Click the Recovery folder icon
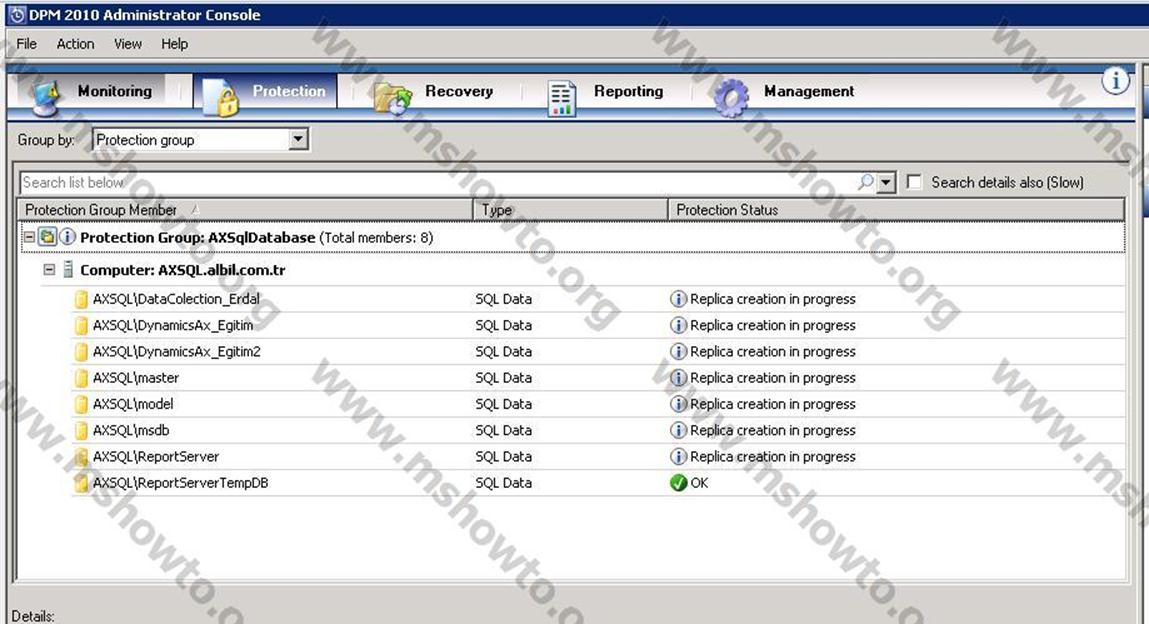Image resolution: width=1149 pixels, height=624 pixels. tap(393, 98)
